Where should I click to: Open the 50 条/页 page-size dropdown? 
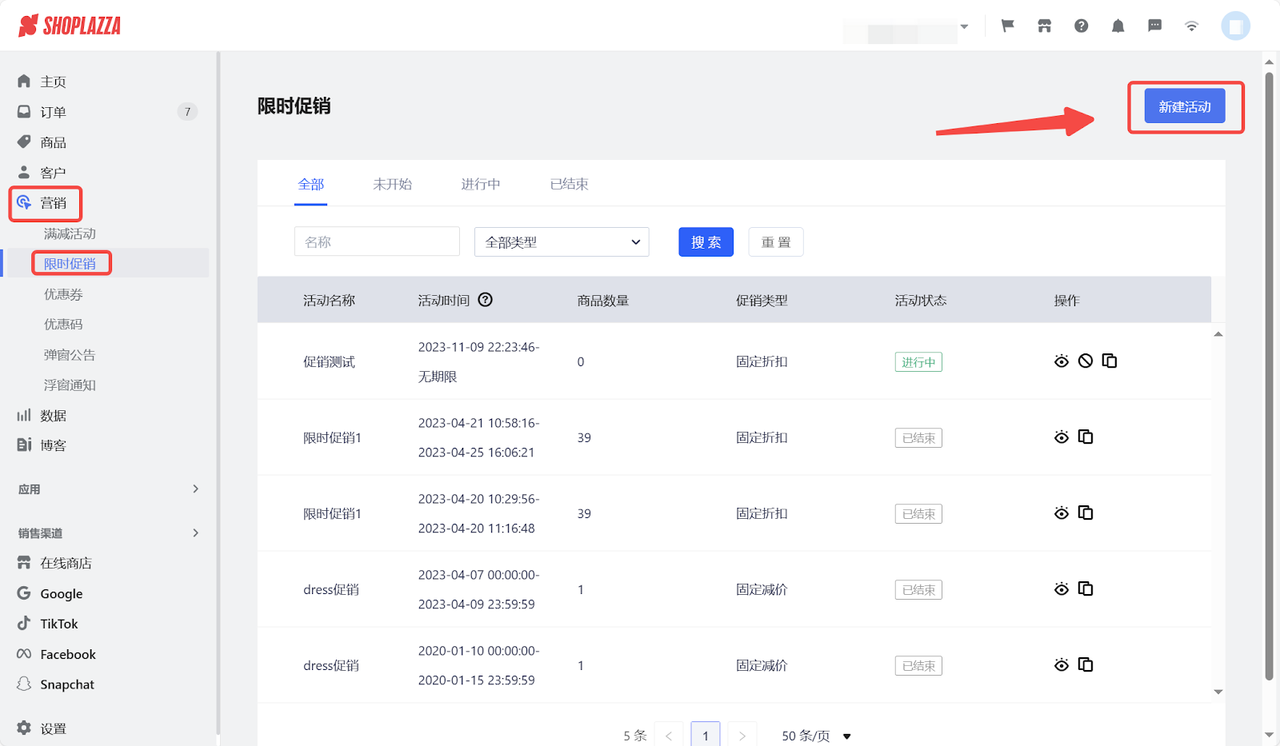click(815, 734)
